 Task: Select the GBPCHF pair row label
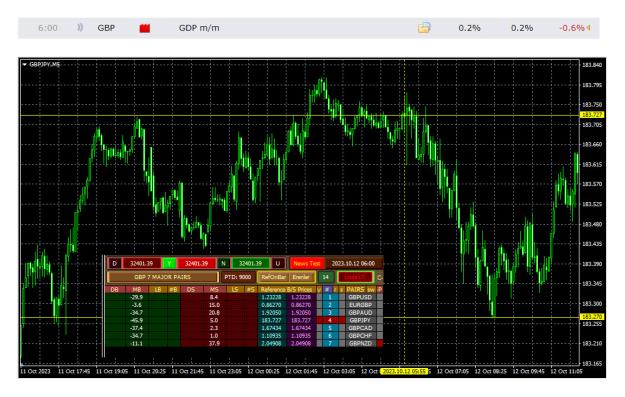pyautogui.click(x=360, y=336)
